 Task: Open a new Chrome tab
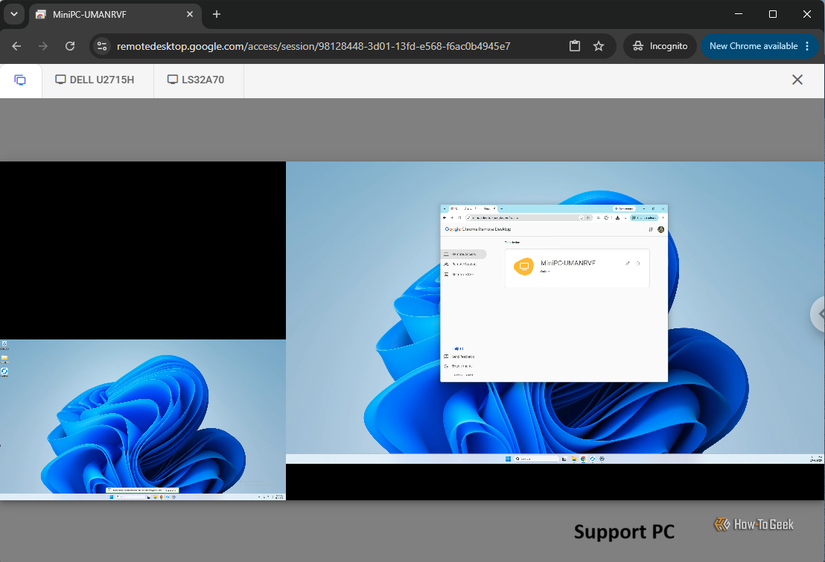(216, 14)
